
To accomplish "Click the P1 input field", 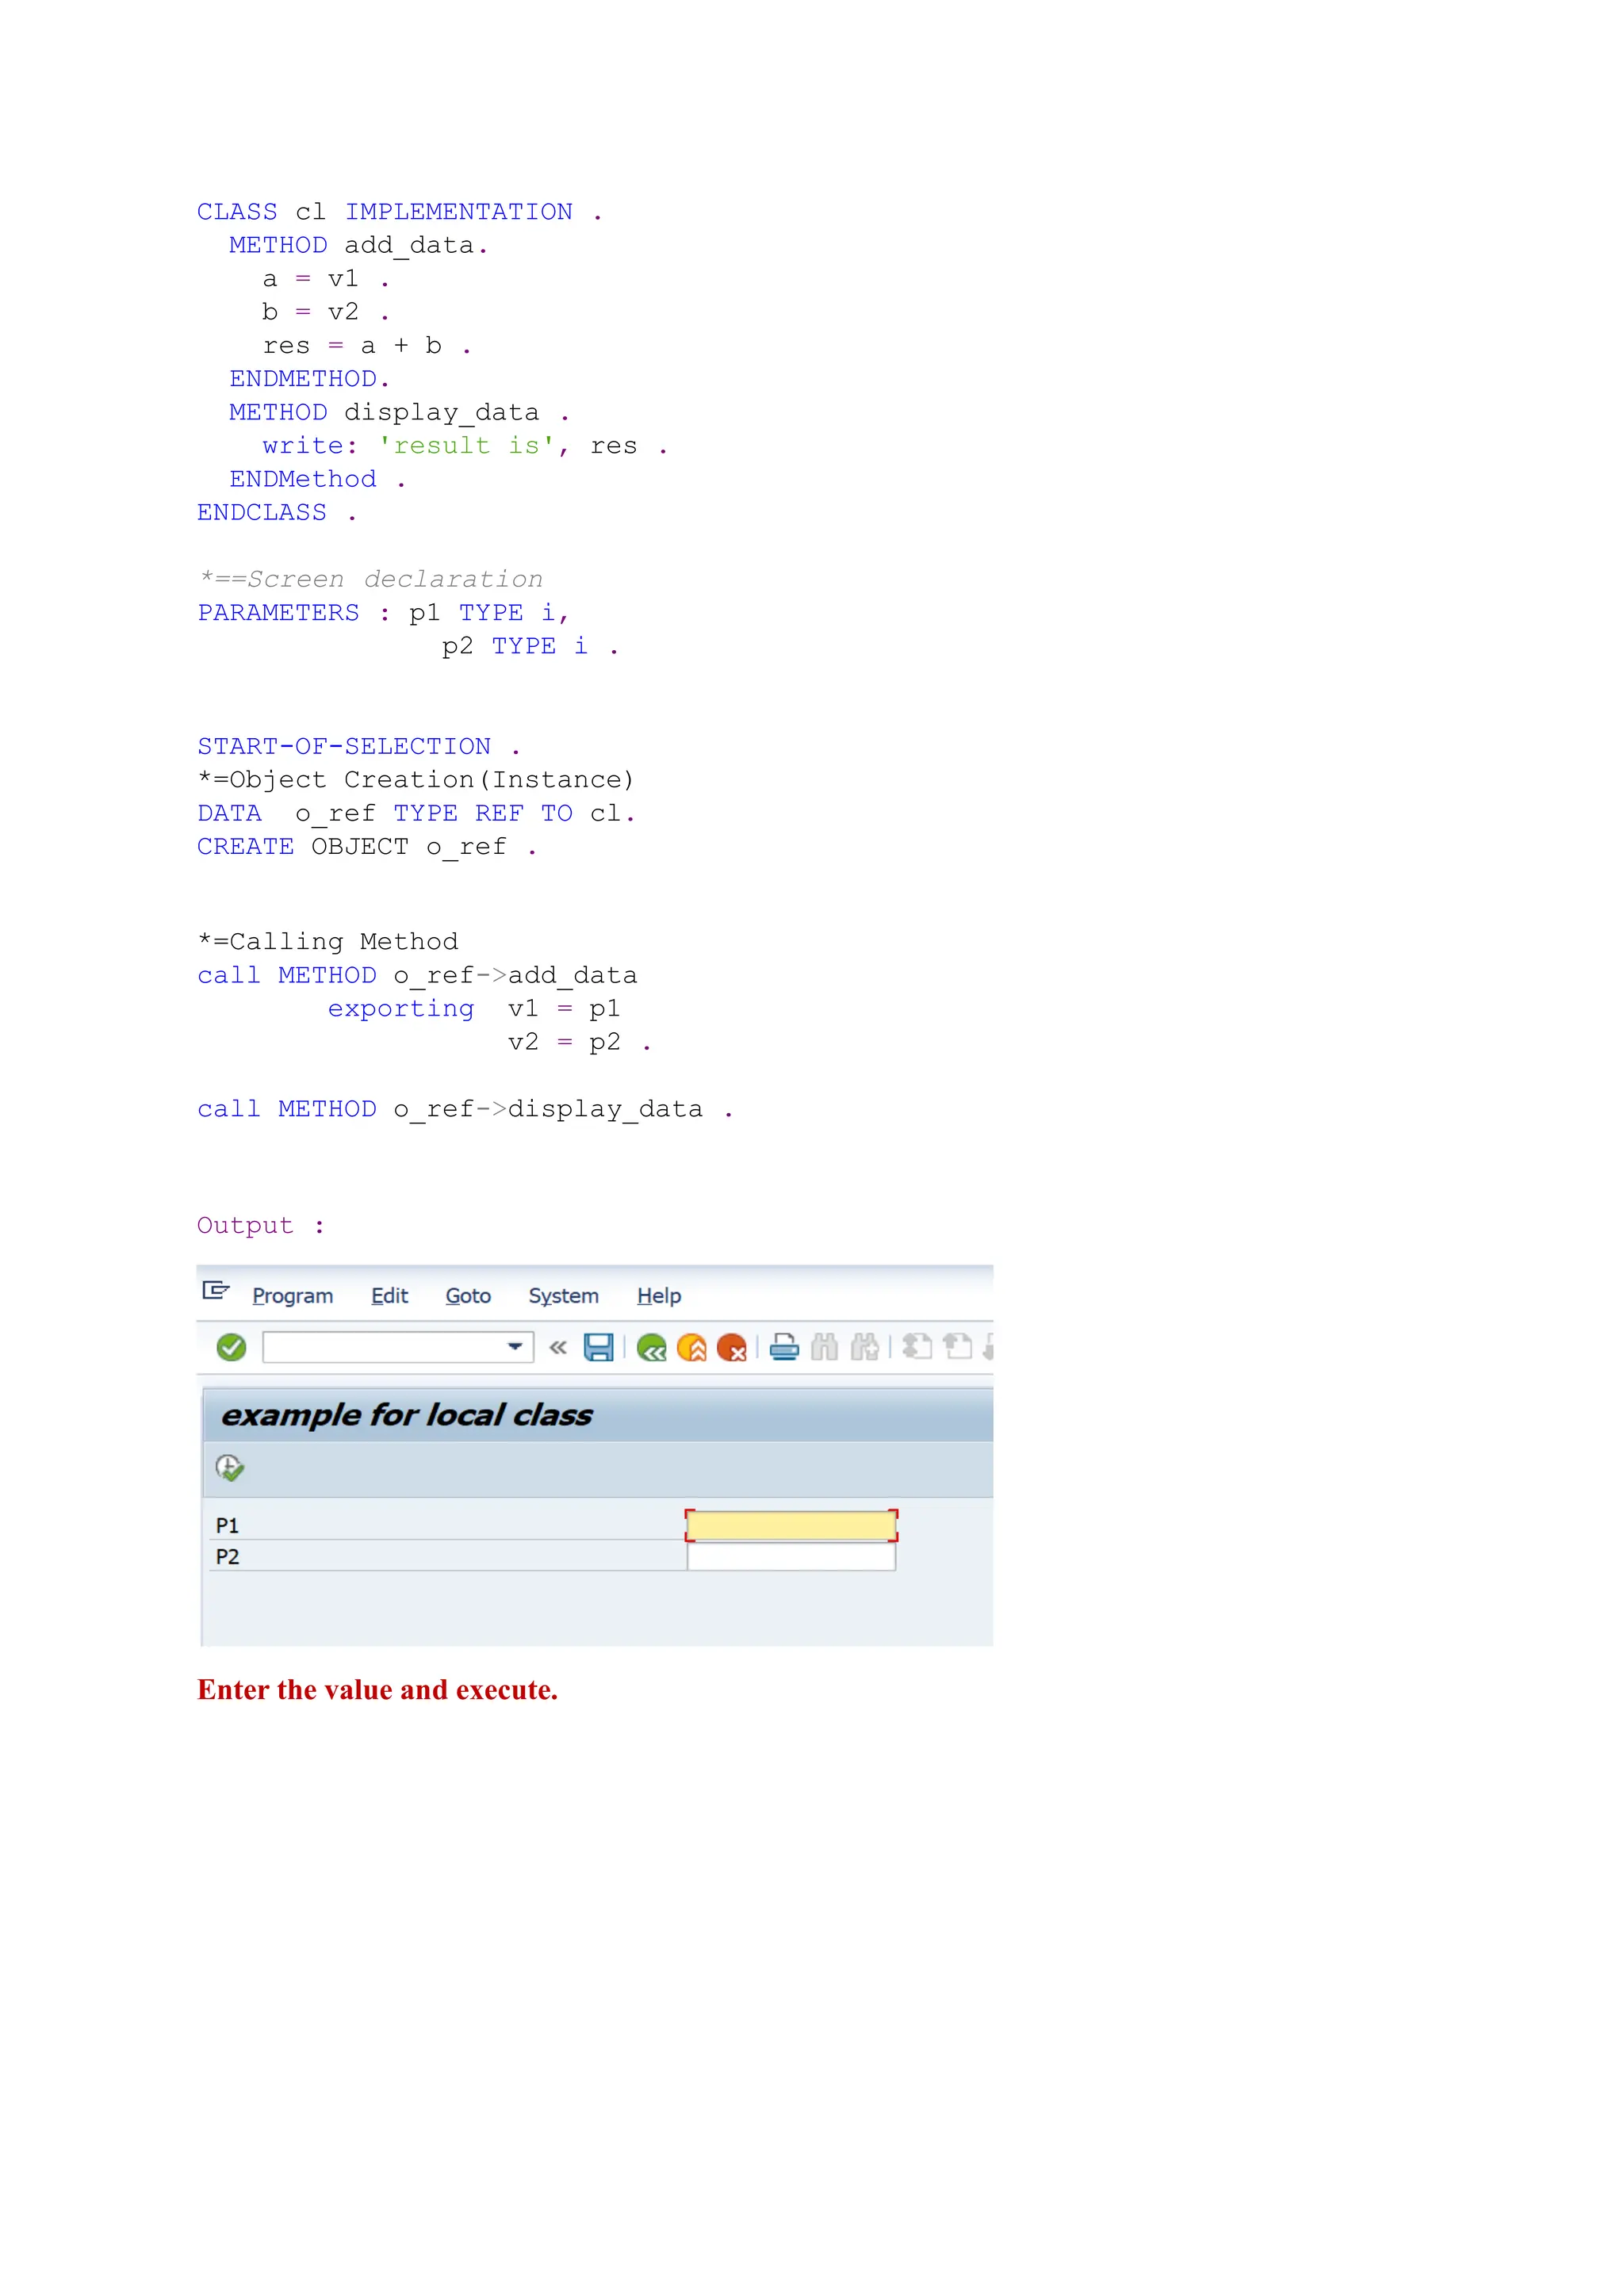I will (x=791, y=1525).
